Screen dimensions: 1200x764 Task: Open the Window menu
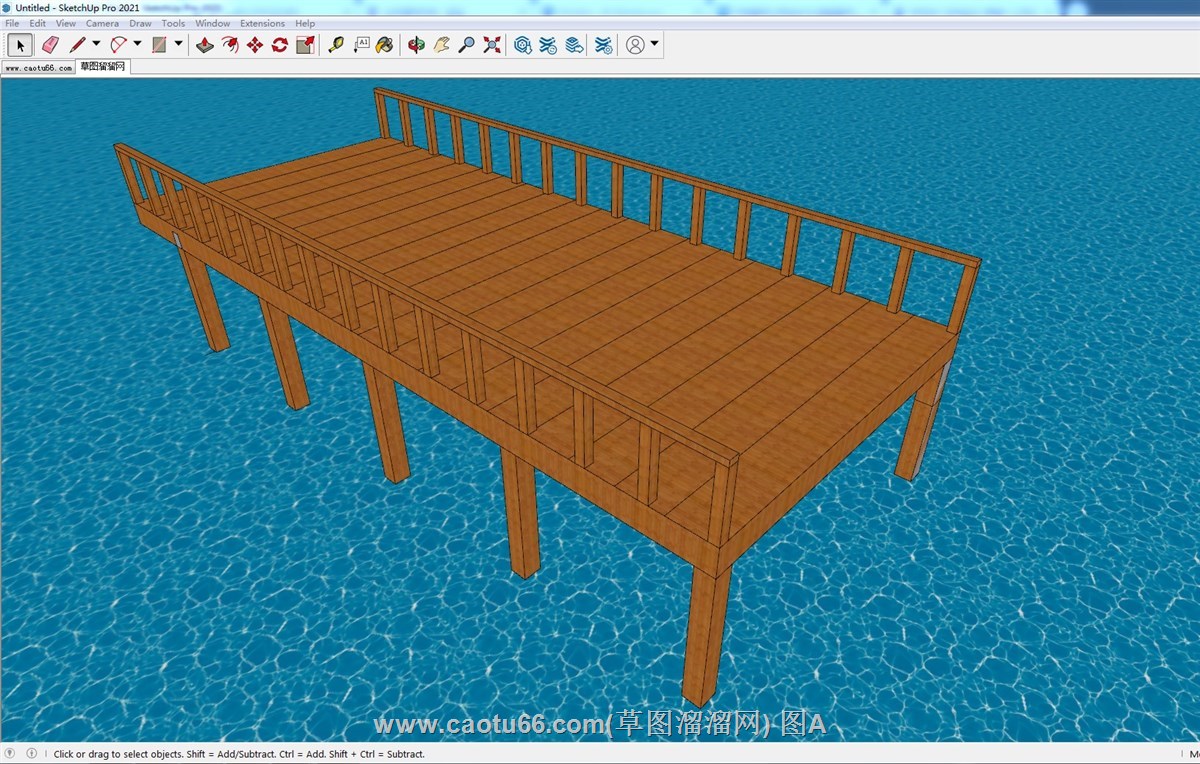click(212, 23)
